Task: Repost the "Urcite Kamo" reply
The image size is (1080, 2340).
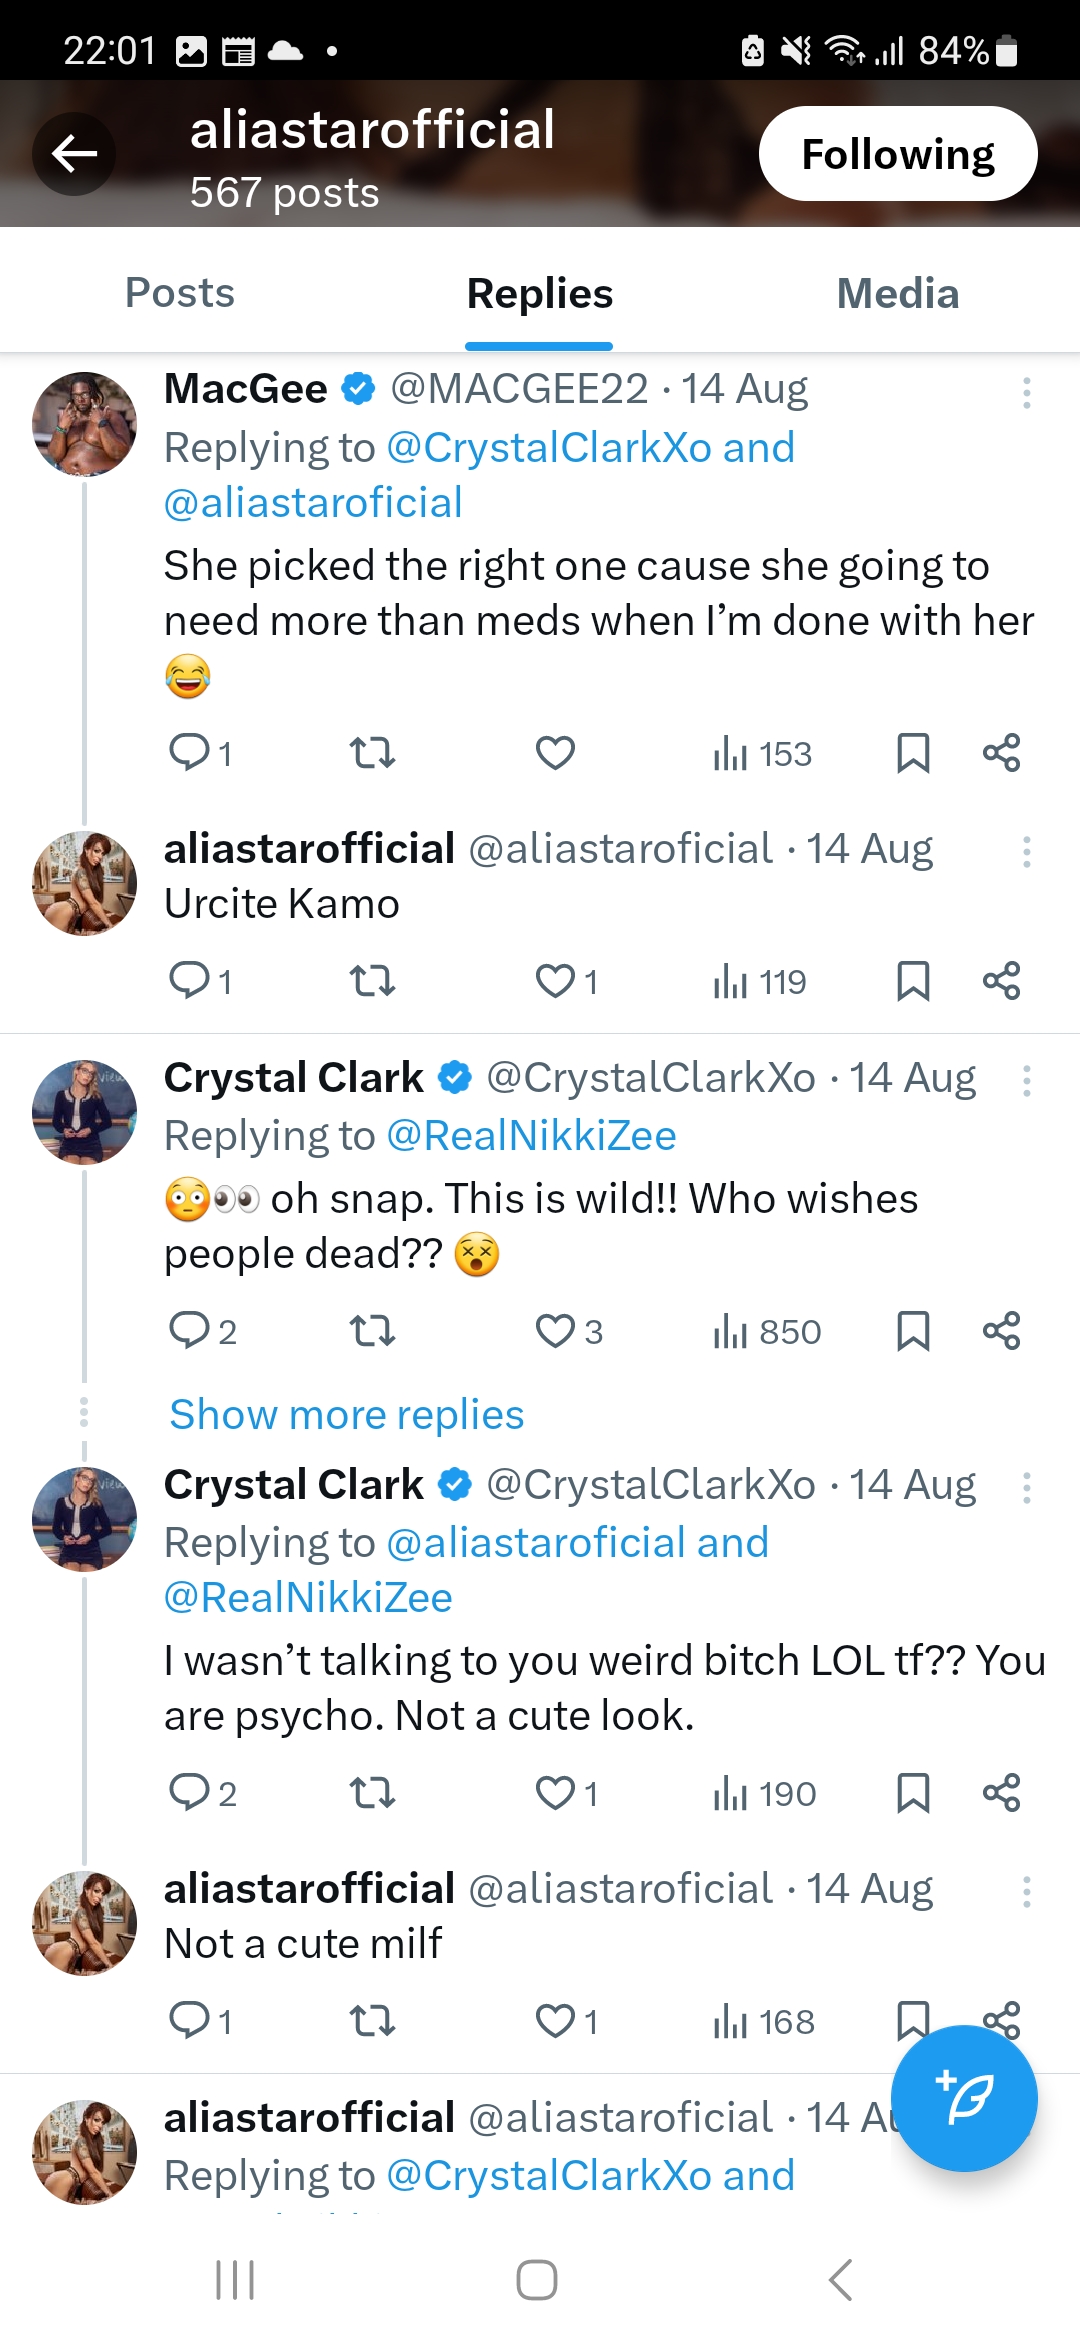Action: tap(373, 981)
